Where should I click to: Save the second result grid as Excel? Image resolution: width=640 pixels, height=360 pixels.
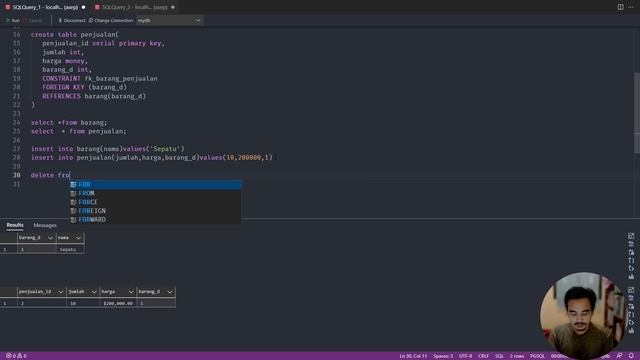tap(631, 307)
